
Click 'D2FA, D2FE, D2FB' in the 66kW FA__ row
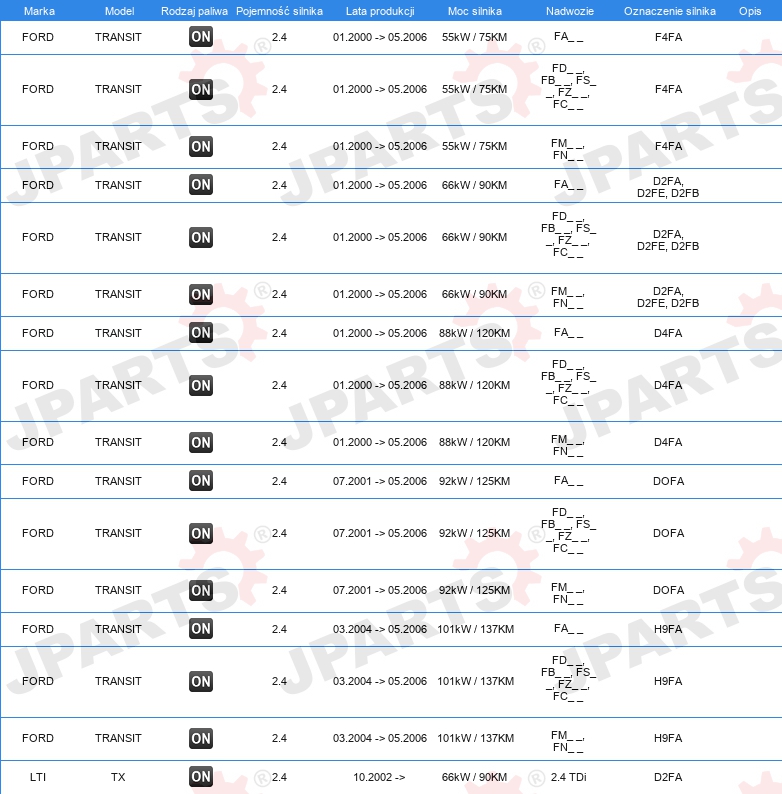click(668, 187)
